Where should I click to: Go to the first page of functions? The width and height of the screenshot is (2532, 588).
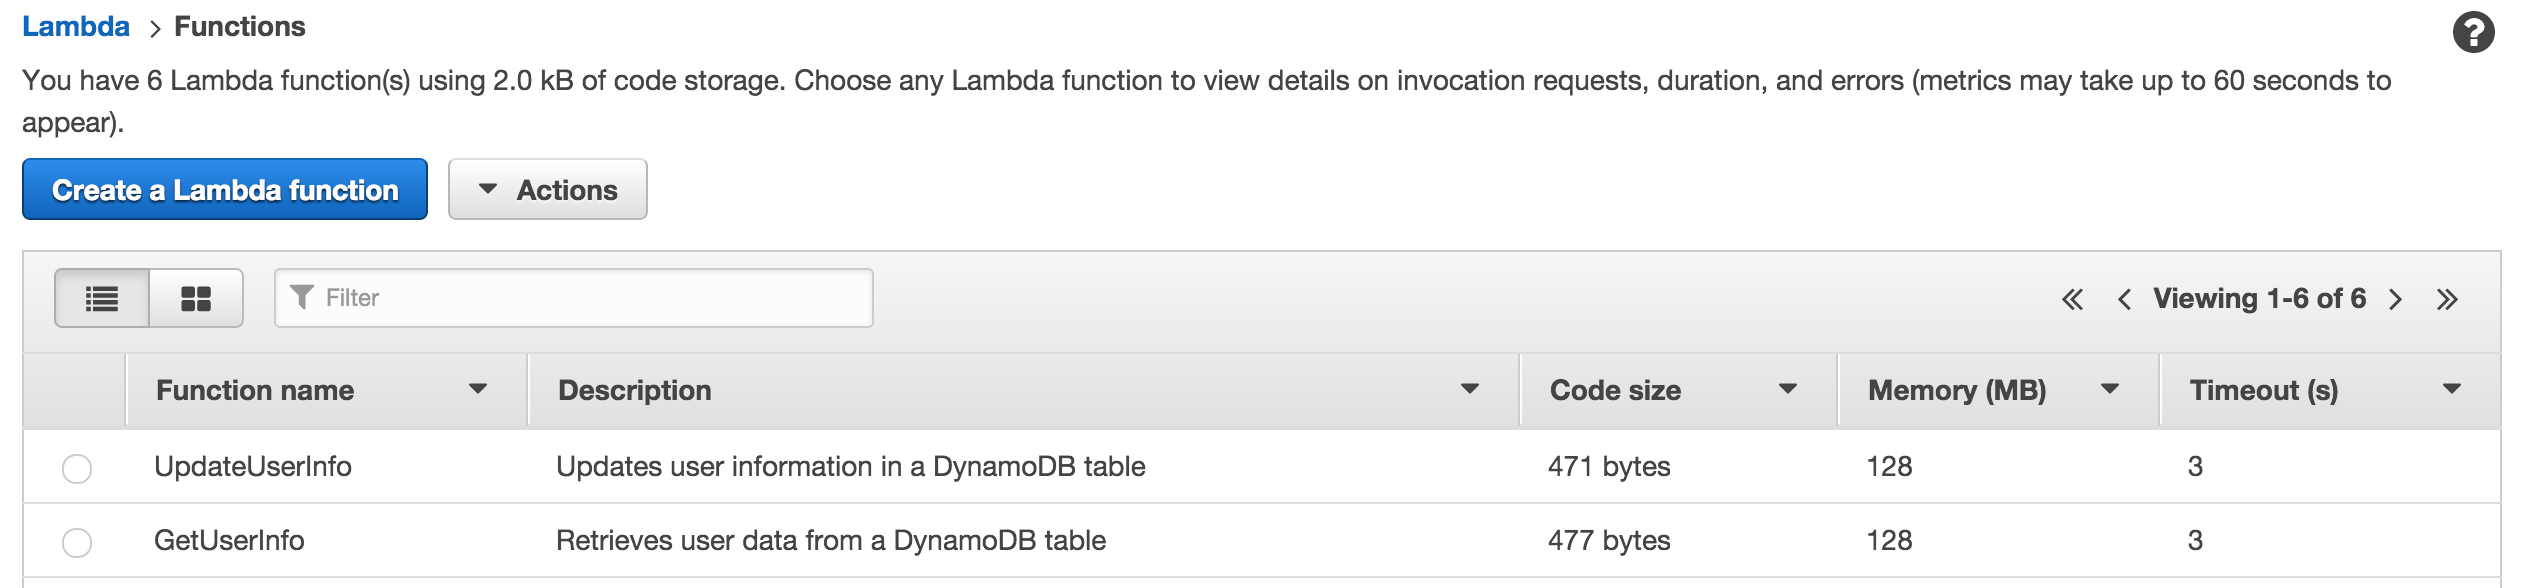2075,298
